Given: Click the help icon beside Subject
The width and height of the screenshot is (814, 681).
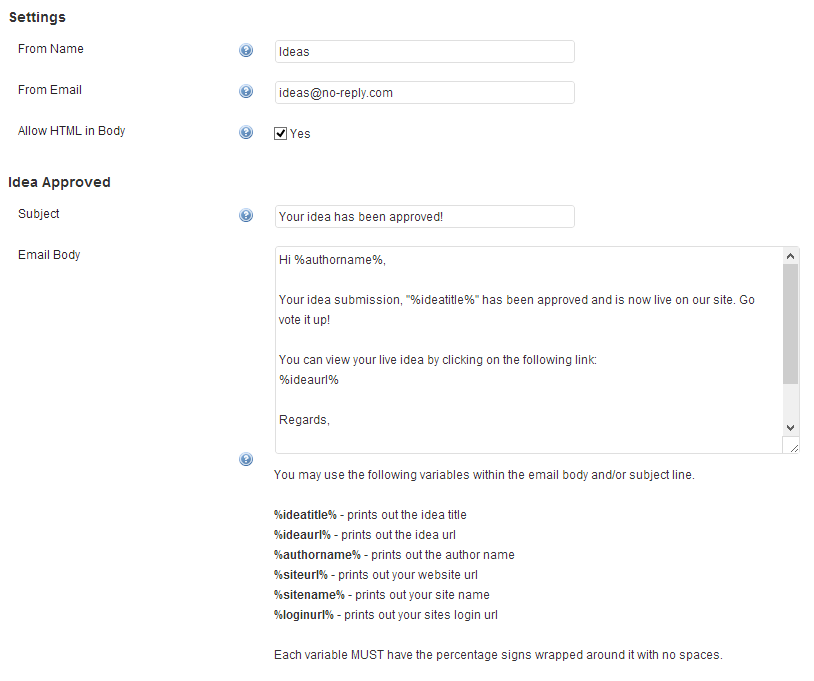Looking at the screenshot, I should pos(246,215).
